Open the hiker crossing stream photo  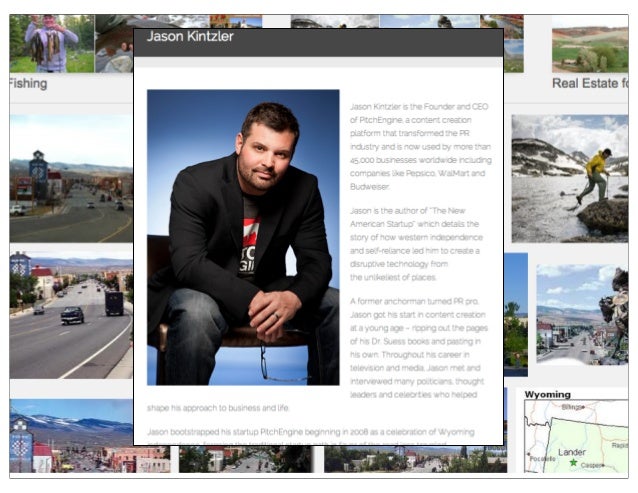[x=570, y=179]
